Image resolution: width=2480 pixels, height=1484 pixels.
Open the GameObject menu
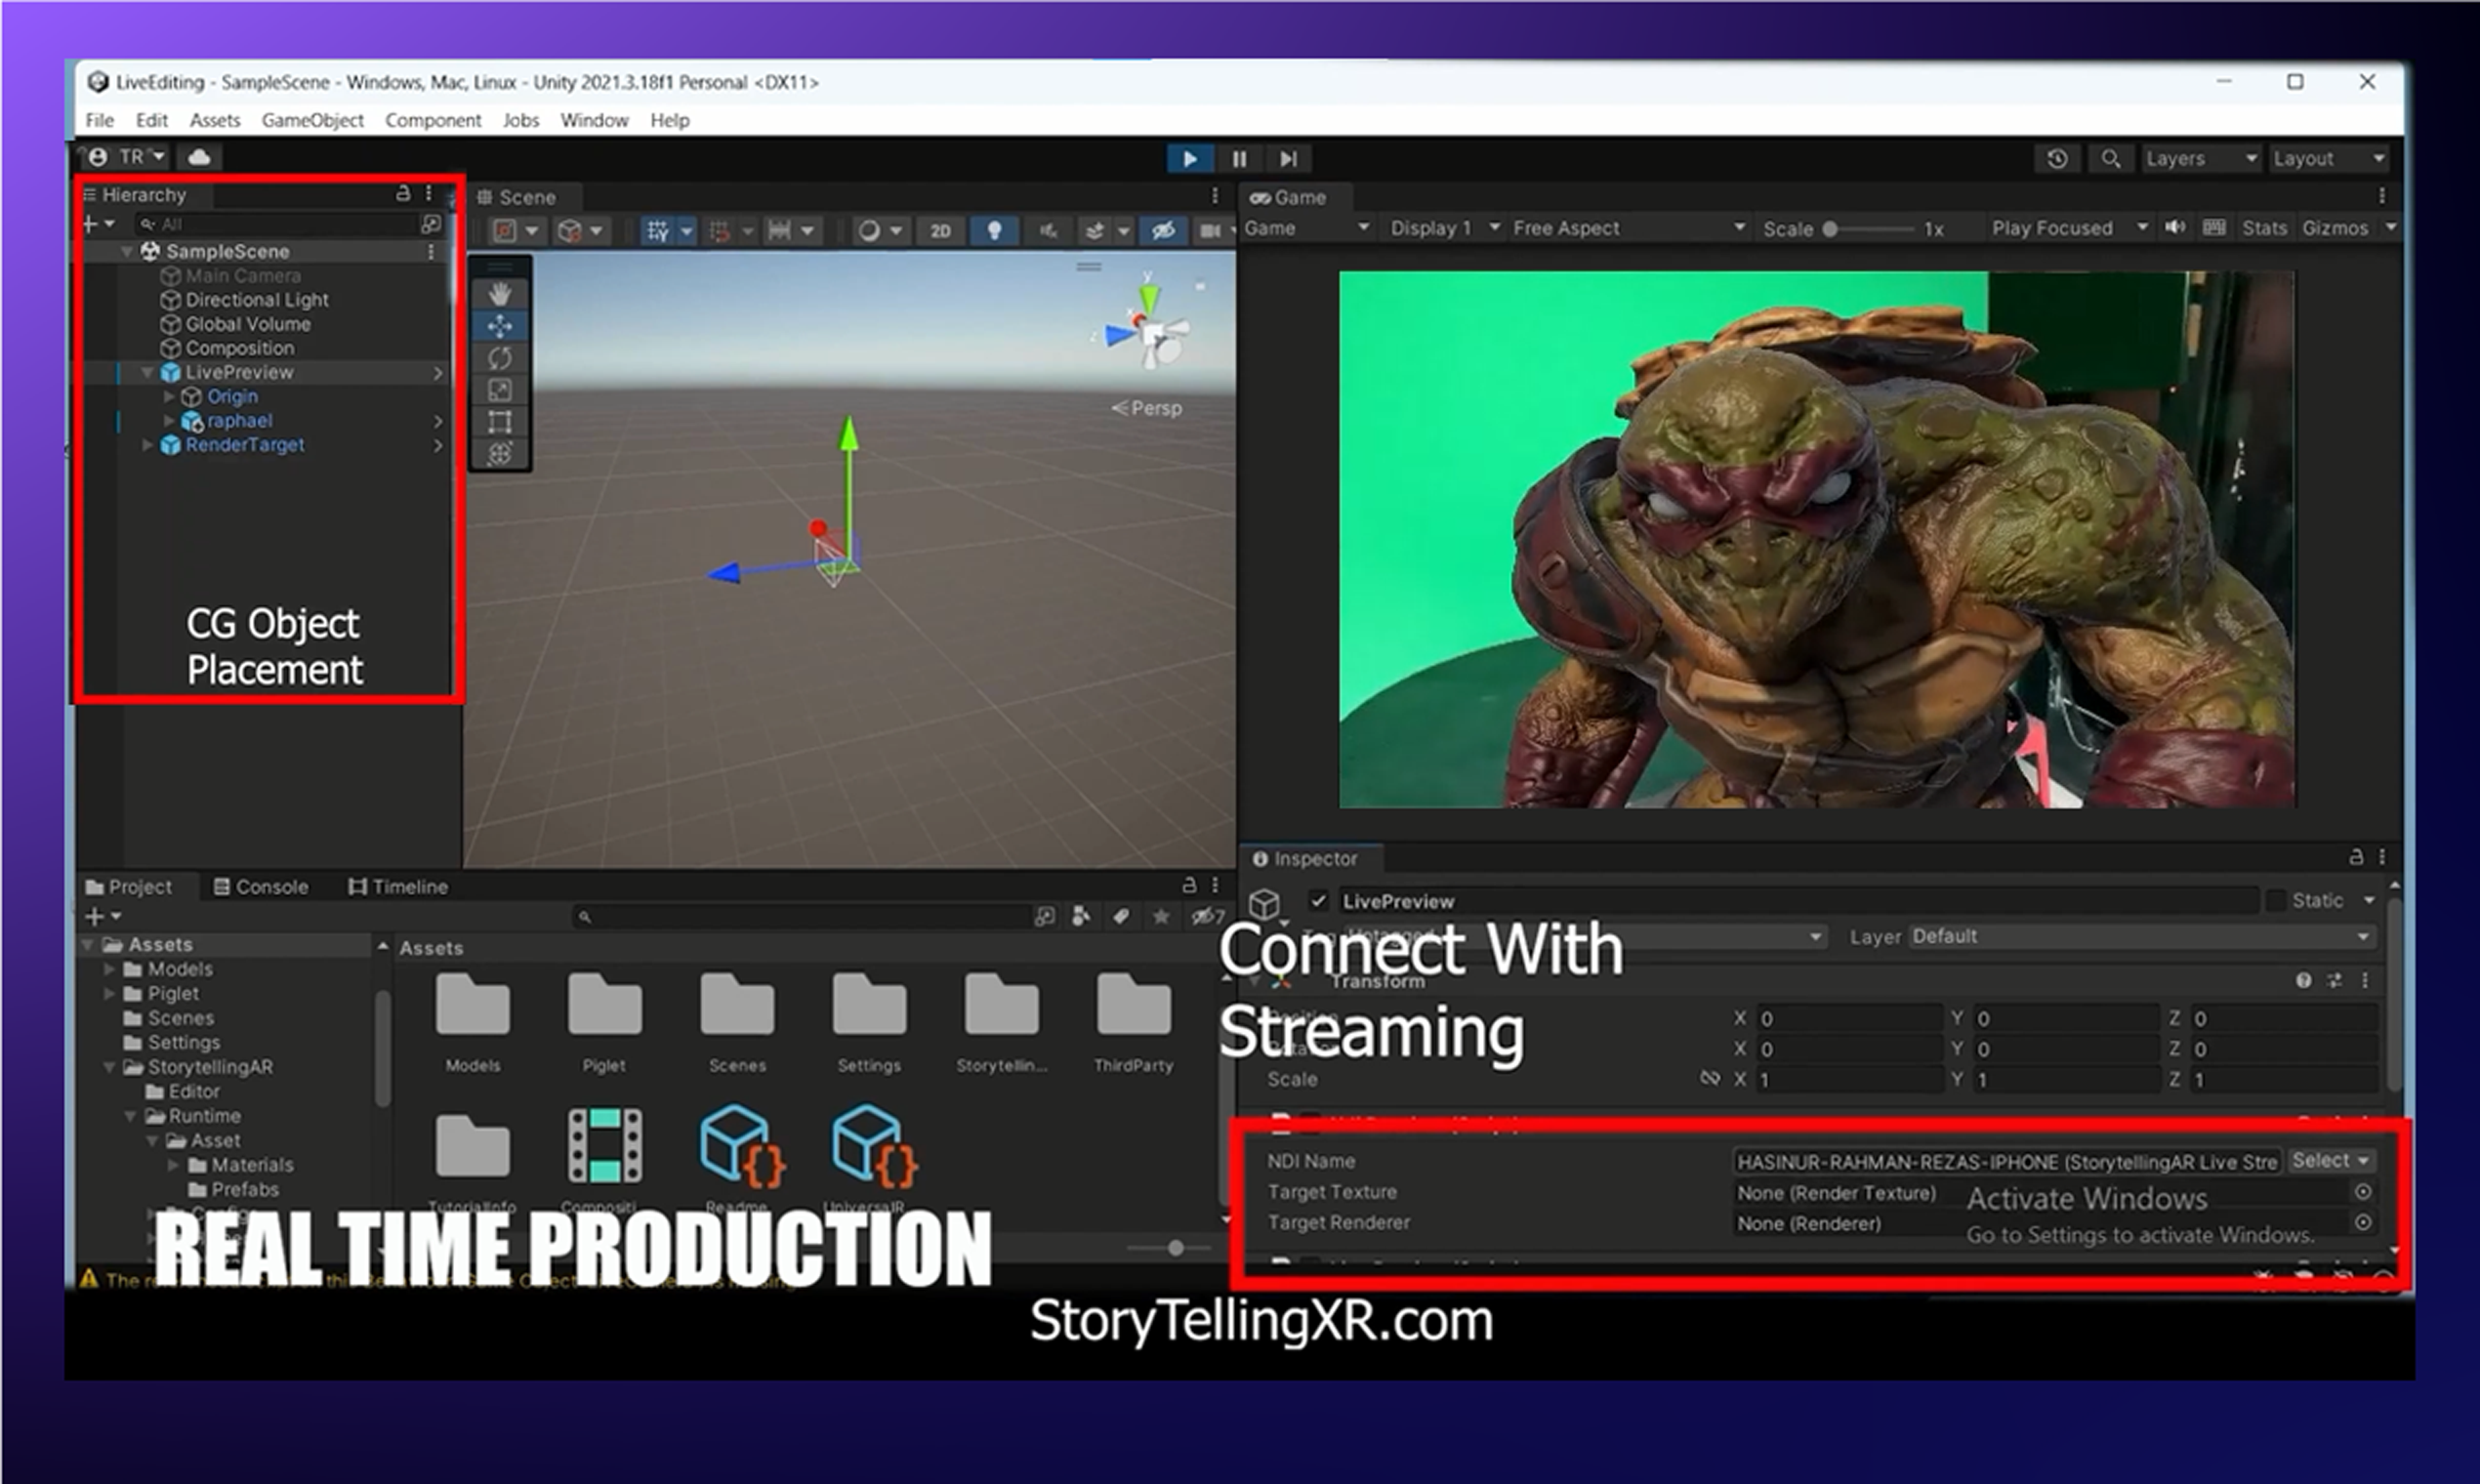[312, 120]
